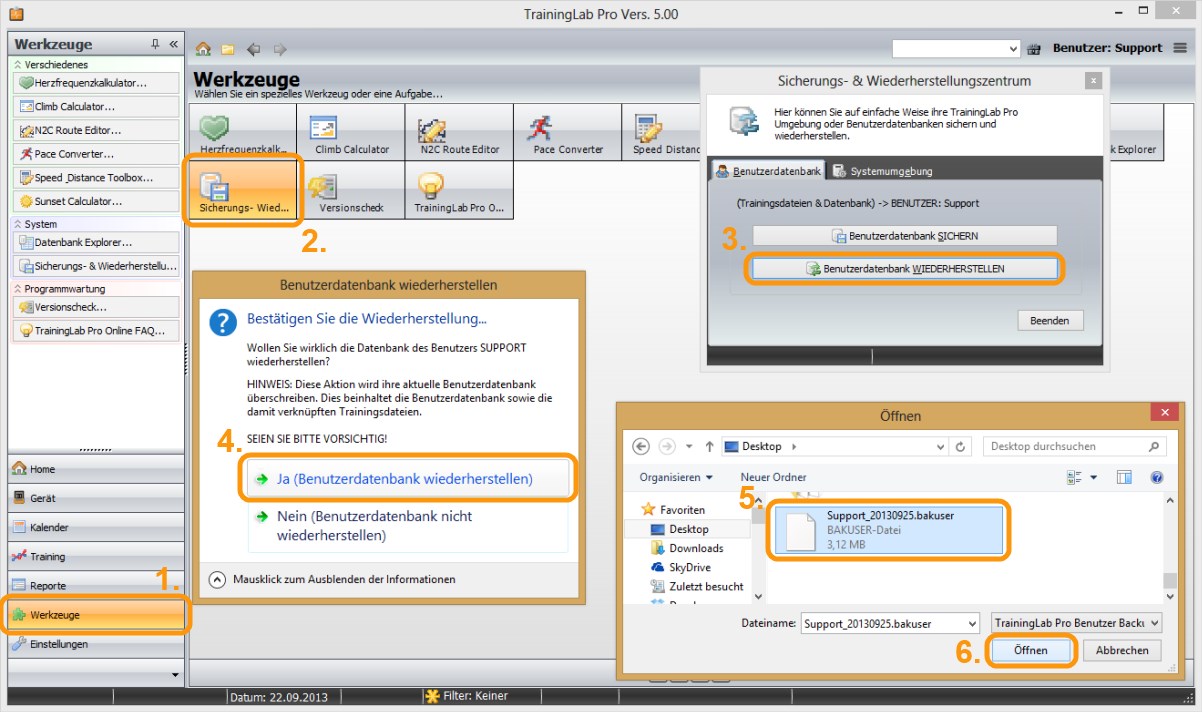1202x712 pixels.
Task: Hide information via Mausklick zum Ausblenden expander
Action: coord(218,579)
